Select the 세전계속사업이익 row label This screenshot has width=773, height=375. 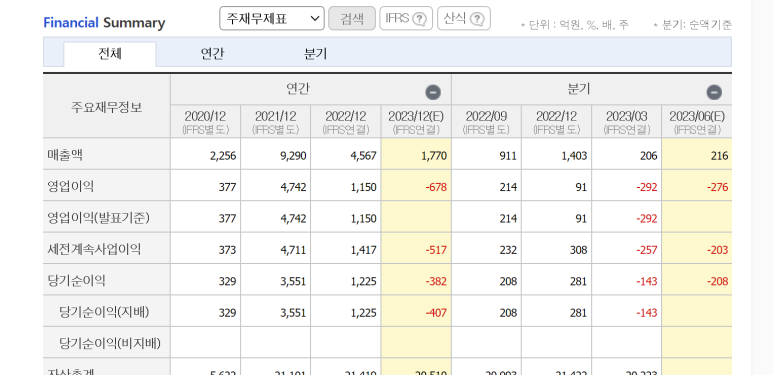94,250
